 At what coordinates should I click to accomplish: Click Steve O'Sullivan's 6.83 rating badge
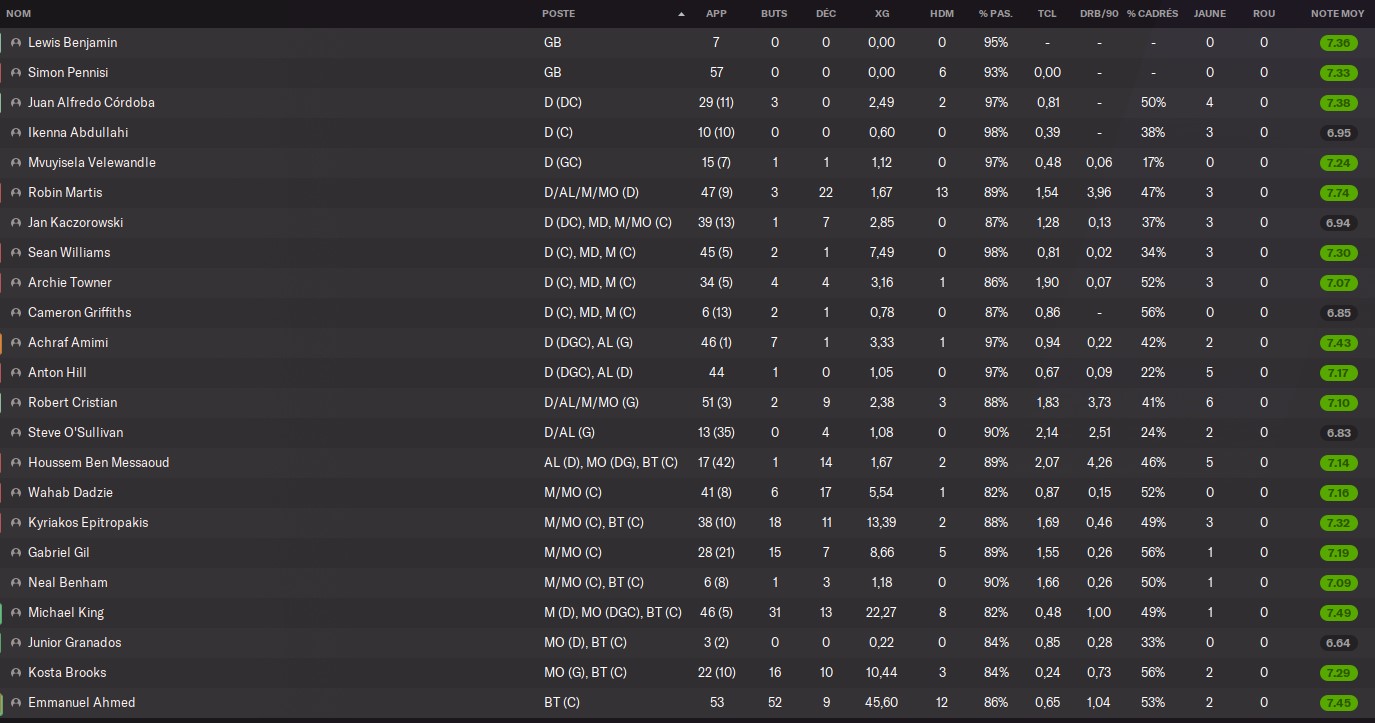[1338, 433]
